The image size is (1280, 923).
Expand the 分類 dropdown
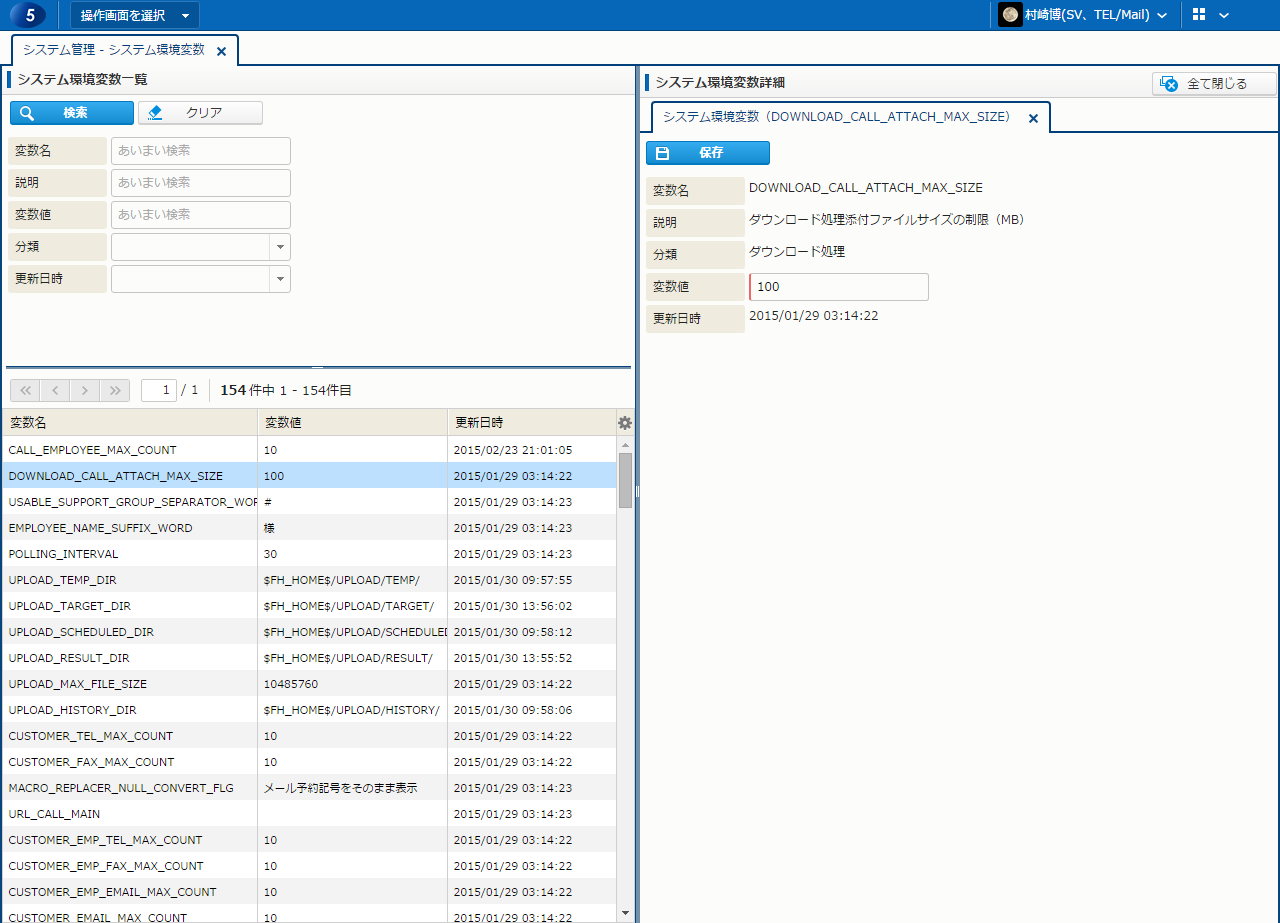point(280,247)
